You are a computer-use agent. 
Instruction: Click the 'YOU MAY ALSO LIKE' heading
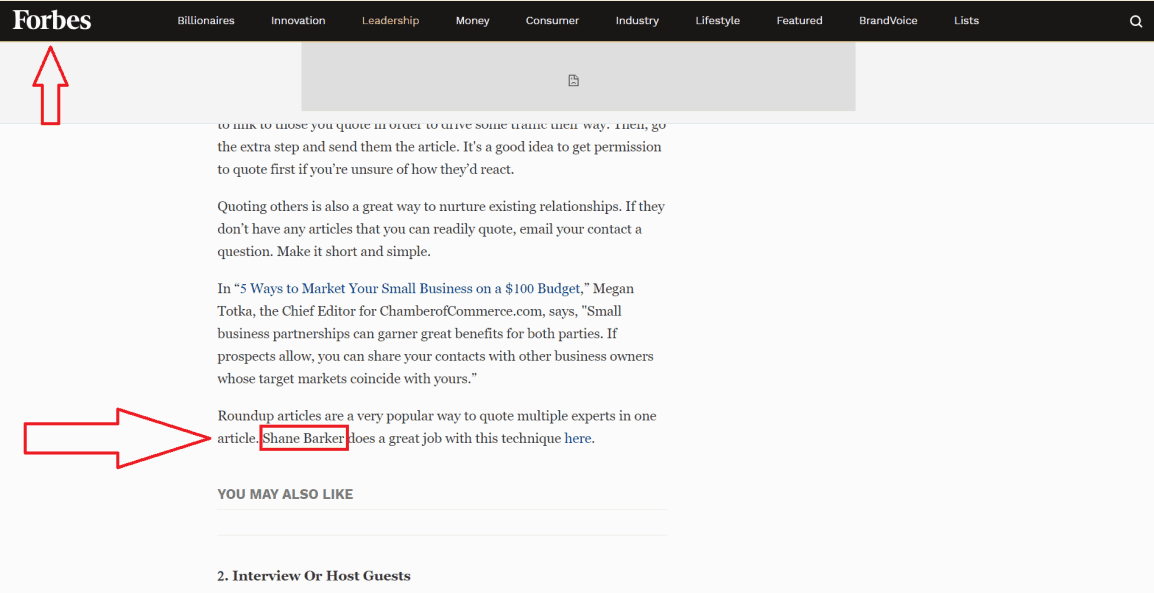point(286,494)
